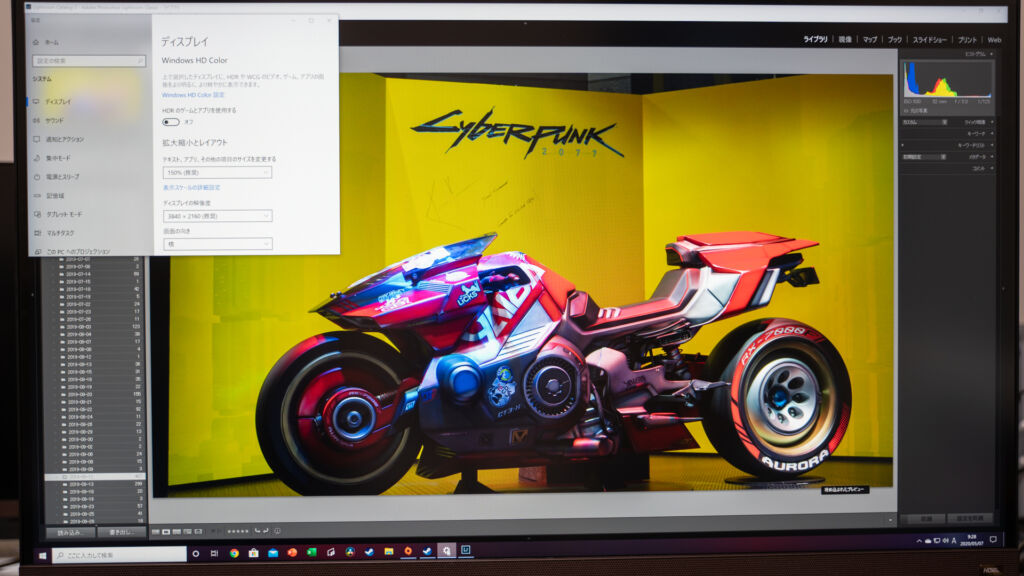Open the Windows notification center icon

tap(993, 539)
